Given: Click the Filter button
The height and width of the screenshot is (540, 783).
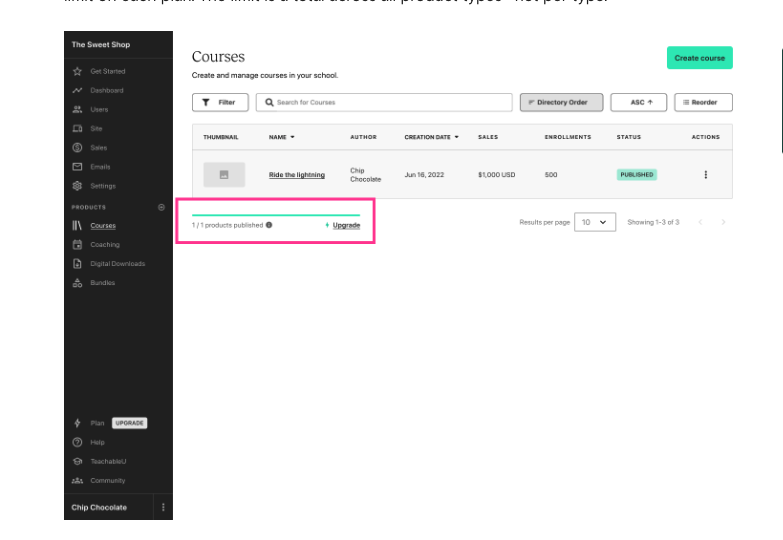Looking at the screenshot, I should (x=220, y=102).
